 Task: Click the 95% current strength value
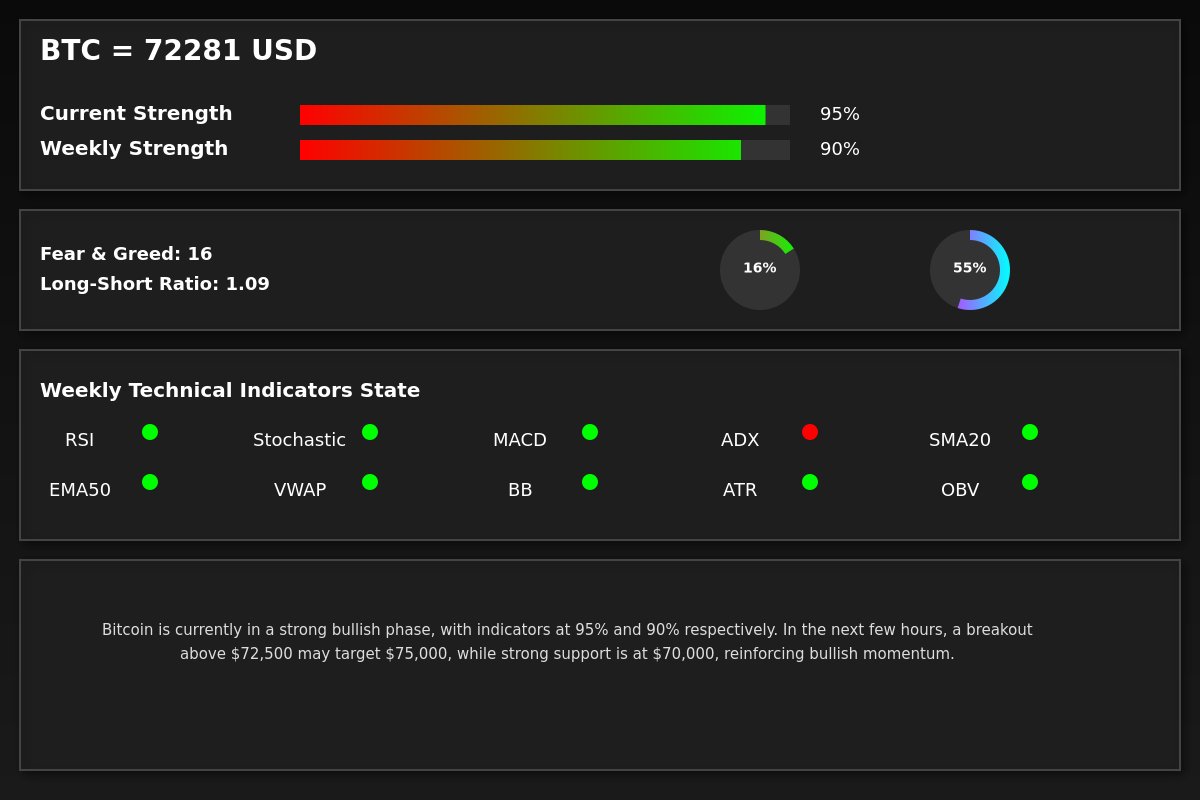coord(840,115)
